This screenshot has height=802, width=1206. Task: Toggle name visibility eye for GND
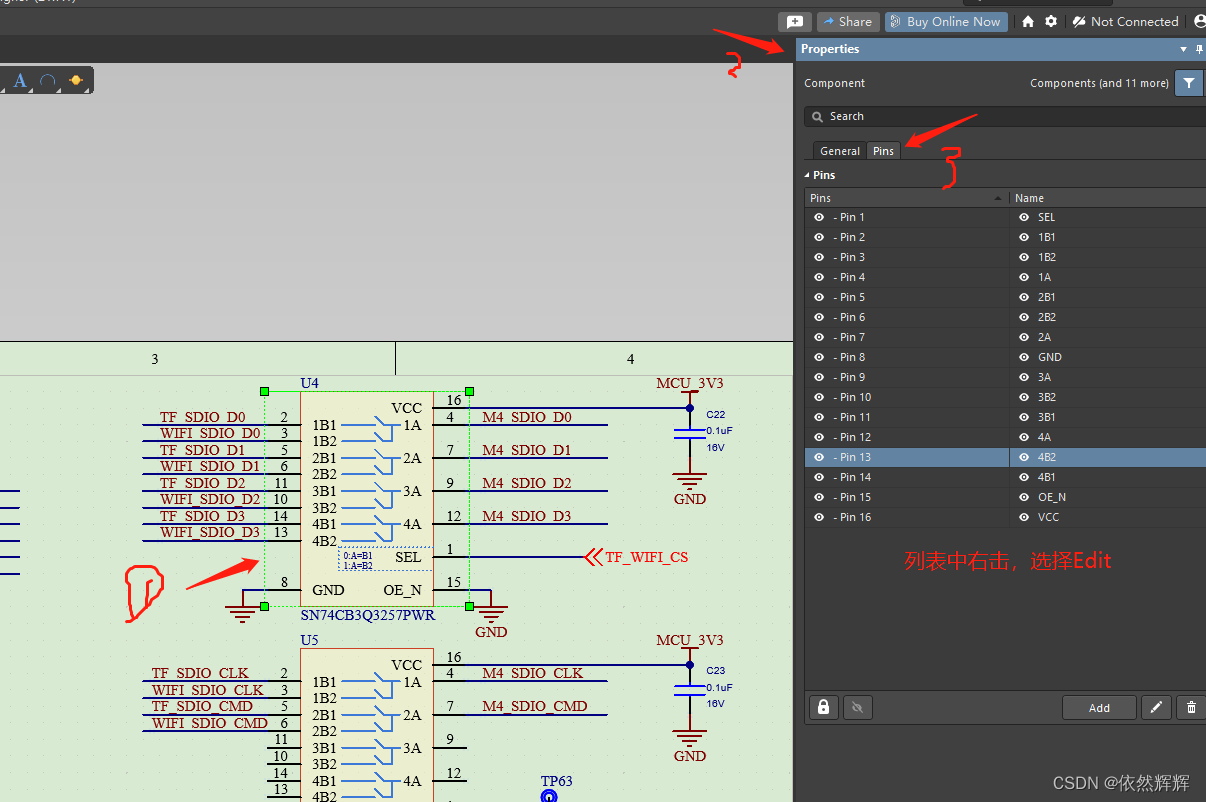pyautogui.click(x=1024, y=357)
